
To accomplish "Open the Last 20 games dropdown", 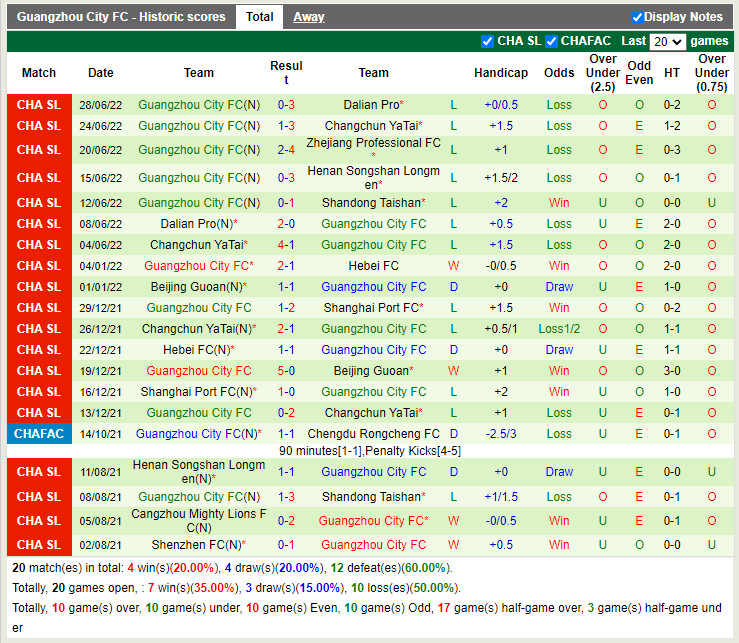I will point(667,41).
